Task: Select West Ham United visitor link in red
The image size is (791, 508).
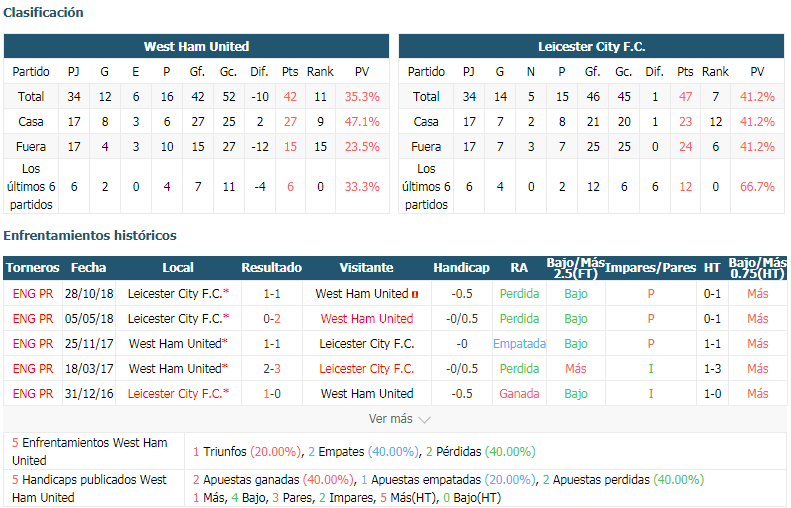Action: pos(367,319)
